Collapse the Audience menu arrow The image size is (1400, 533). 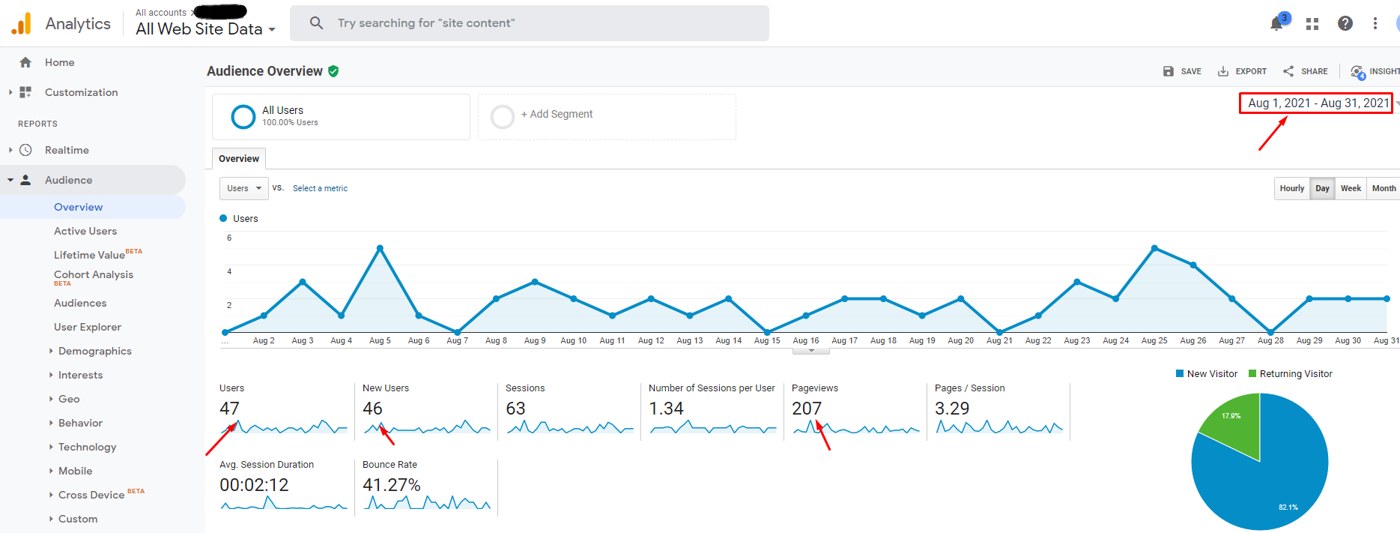pyautogui.click(x=10, y=180)
